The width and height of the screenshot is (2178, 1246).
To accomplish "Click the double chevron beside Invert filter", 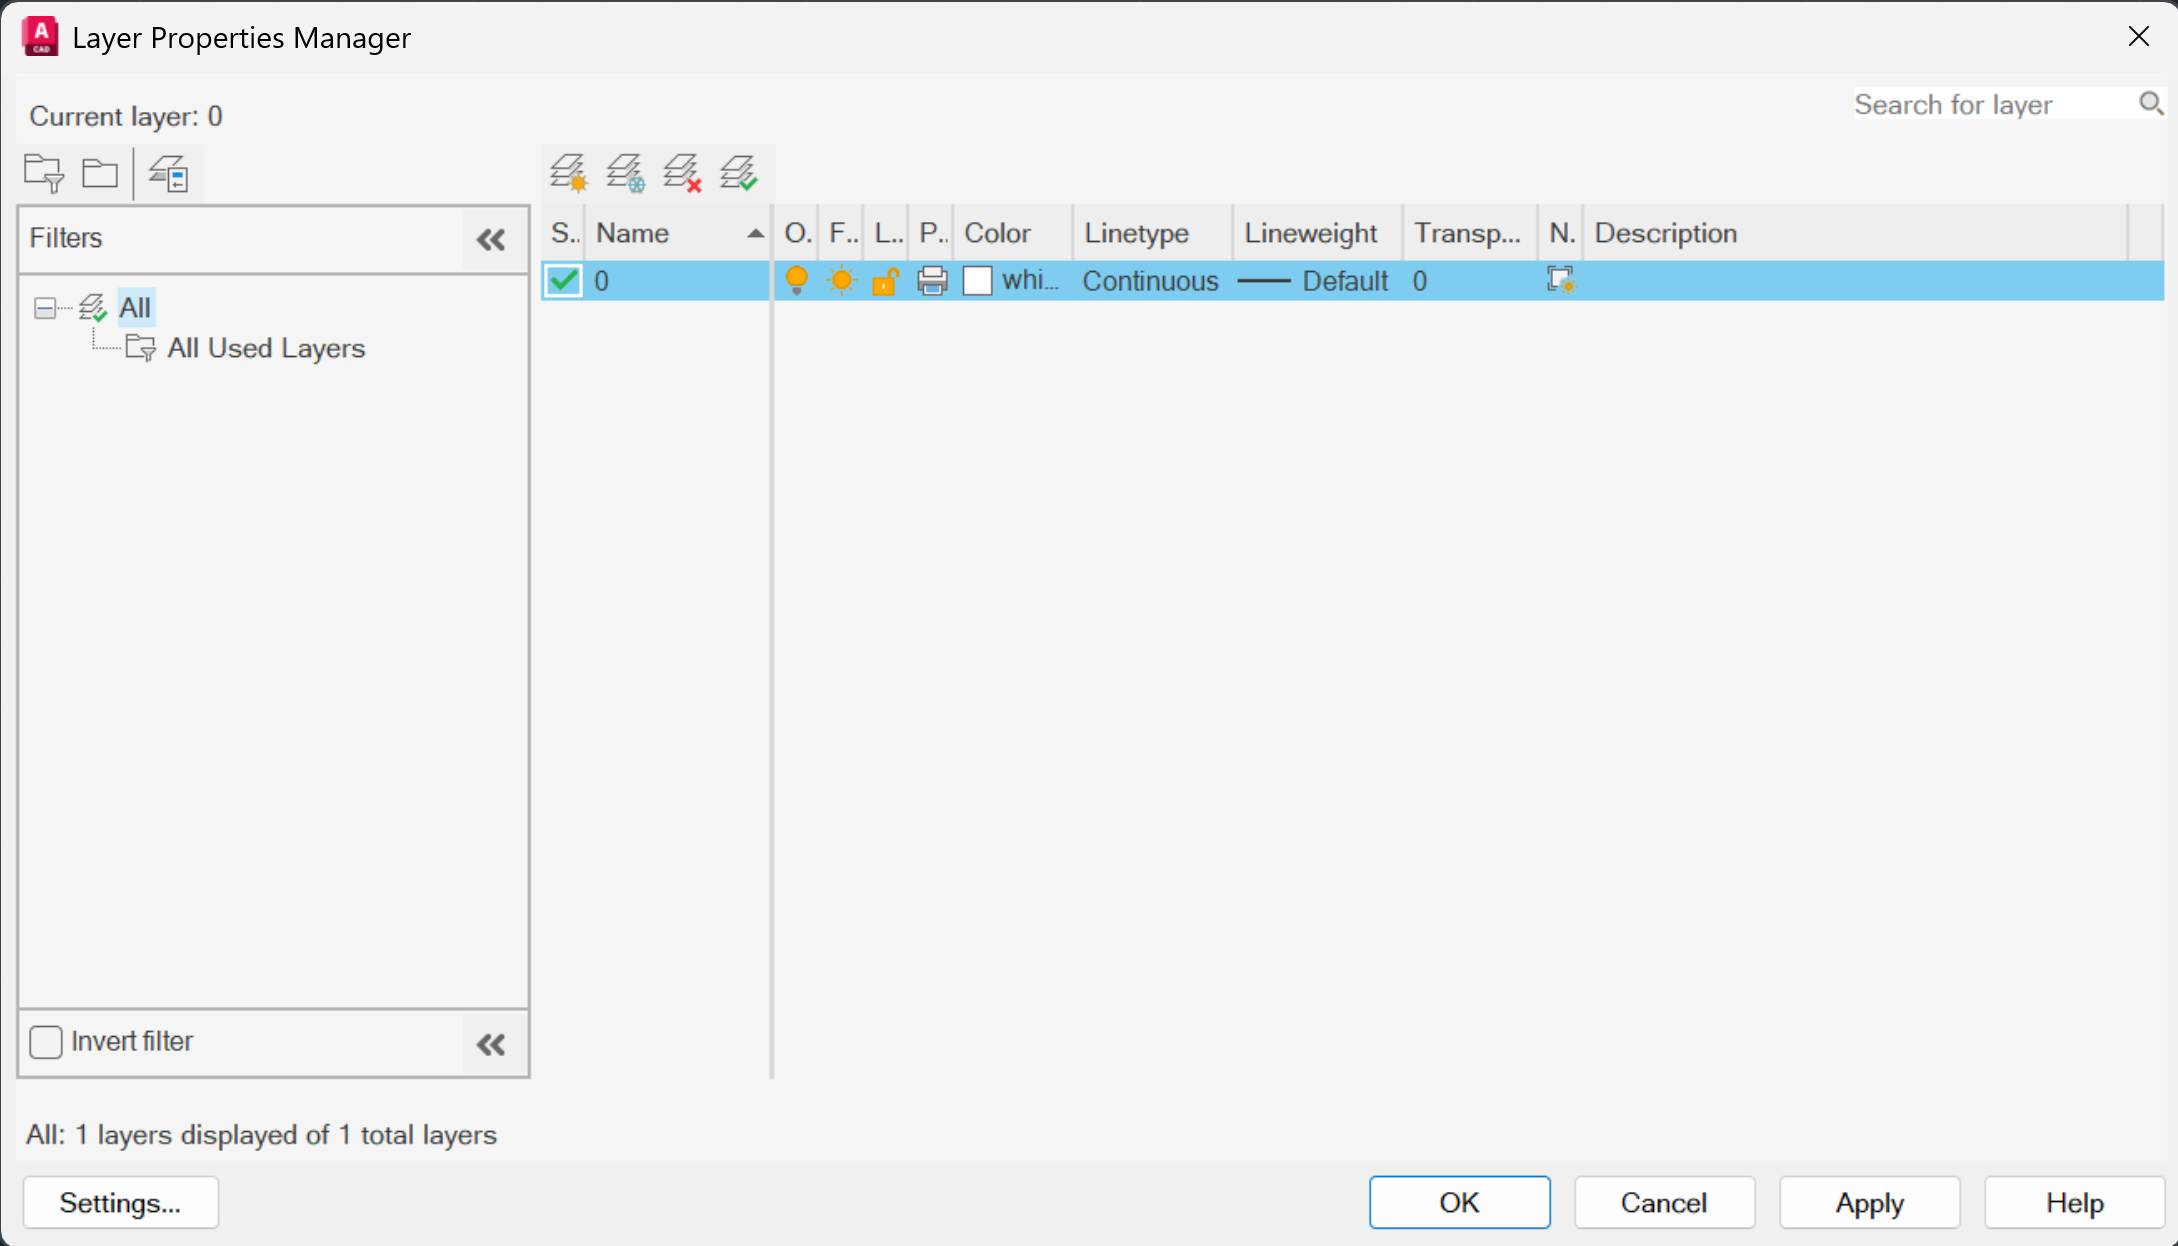I will coord(491,1045).
